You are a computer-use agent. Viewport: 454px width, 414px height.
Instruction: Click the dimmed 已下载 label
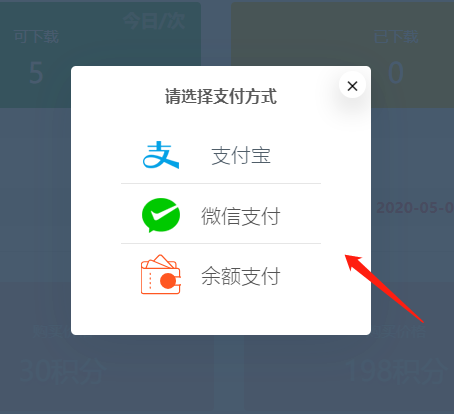click(x=396, y=37)
